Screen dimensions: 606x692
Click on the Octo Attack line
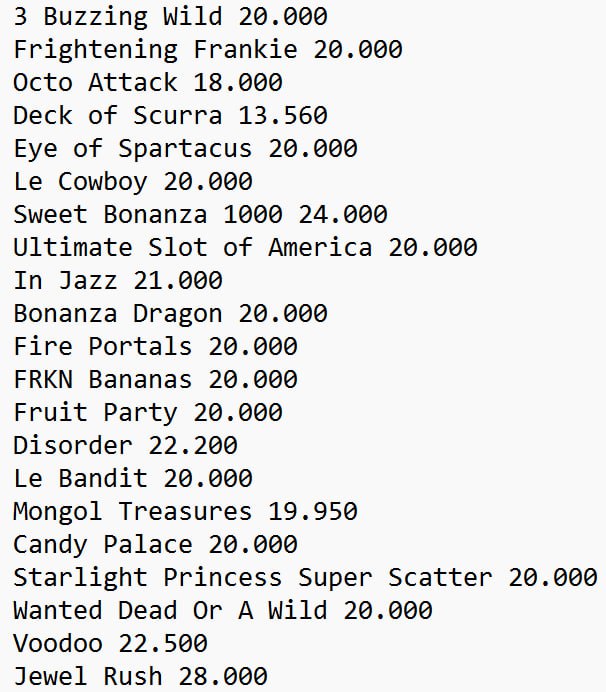[x=147, y=83]
